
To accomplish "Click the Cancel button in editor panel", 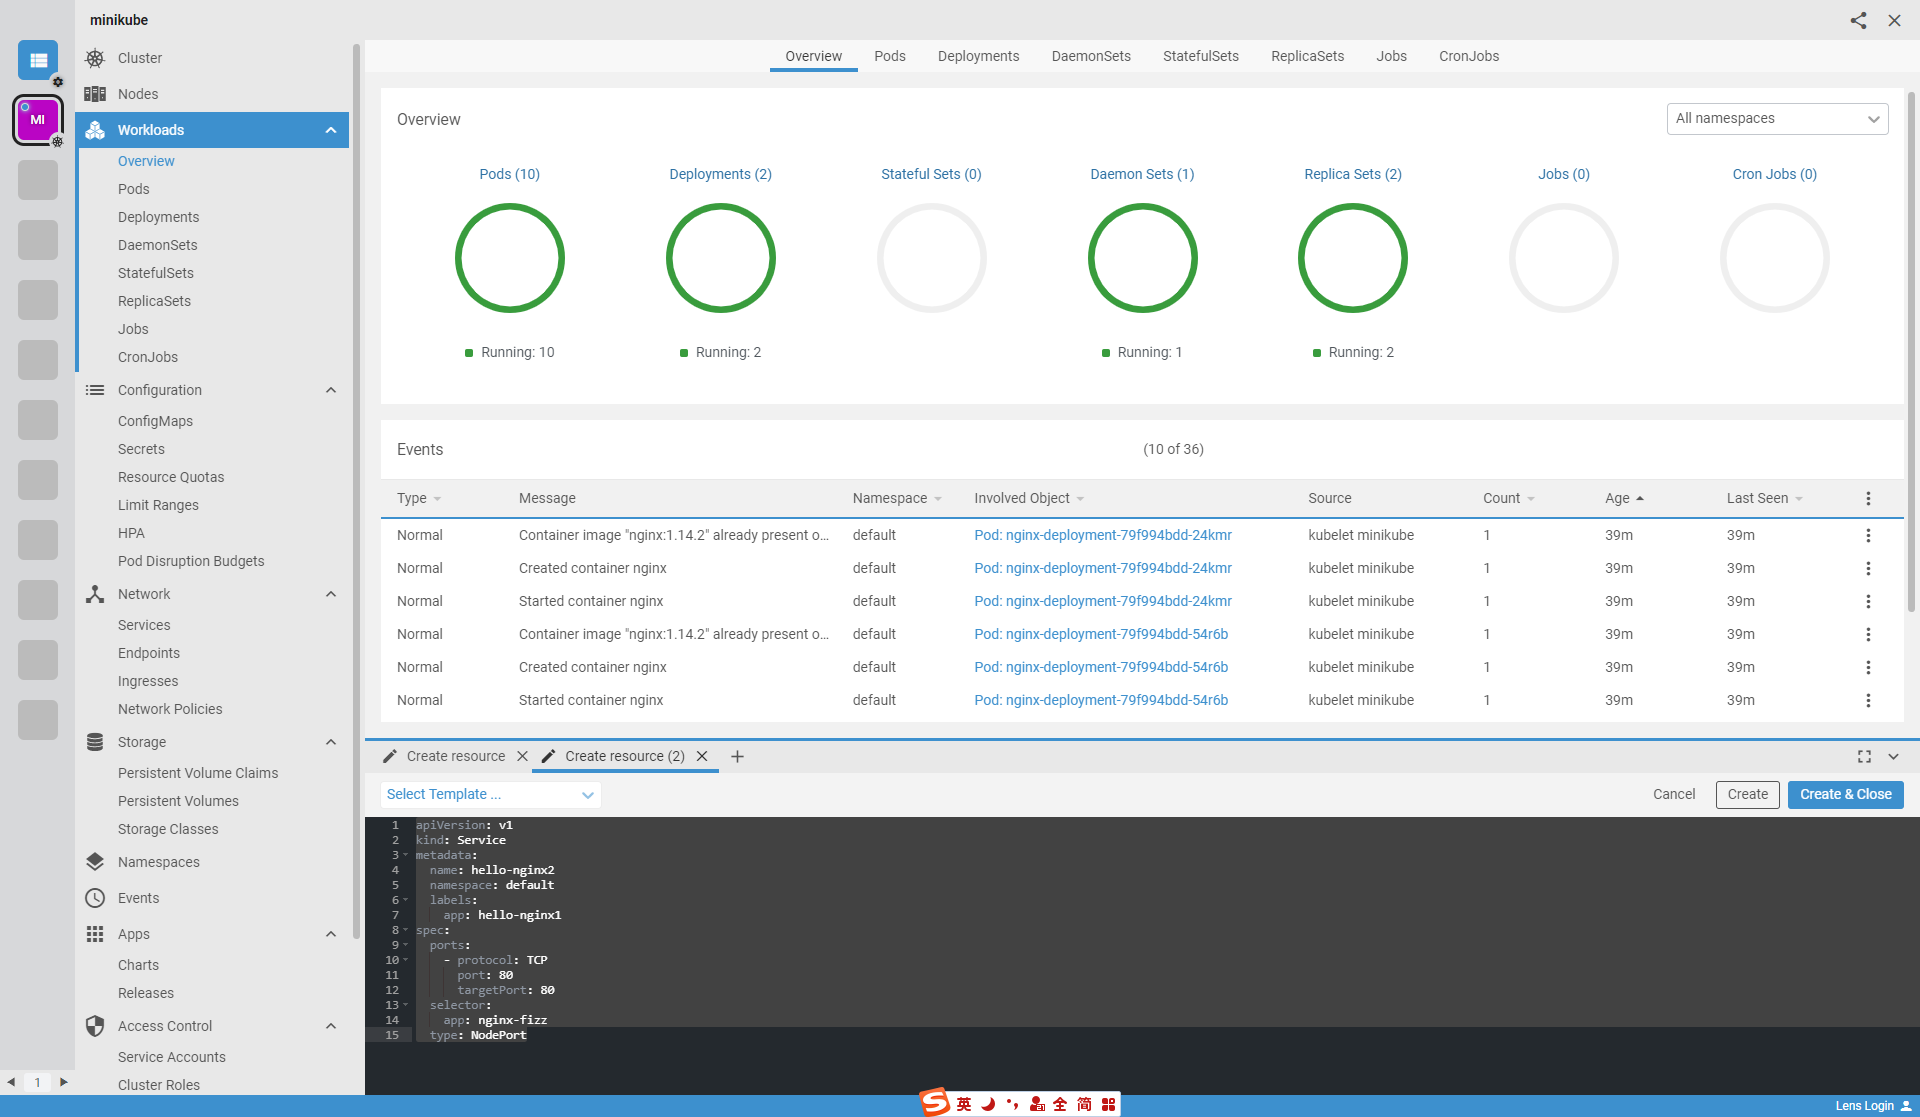I will pos(1674,794).
